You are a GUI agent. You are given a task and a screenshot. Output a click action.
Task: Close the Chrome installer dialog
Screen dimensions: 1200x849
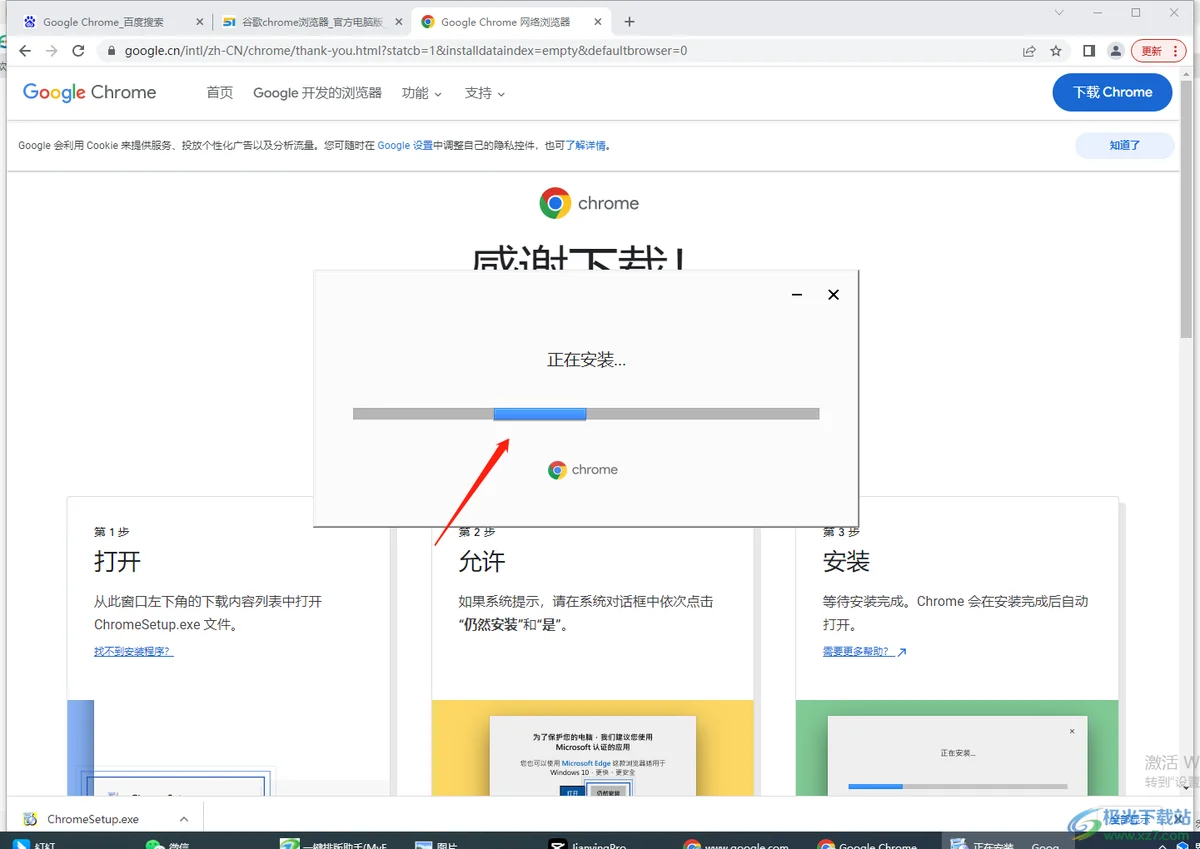(x=833, y=295)
